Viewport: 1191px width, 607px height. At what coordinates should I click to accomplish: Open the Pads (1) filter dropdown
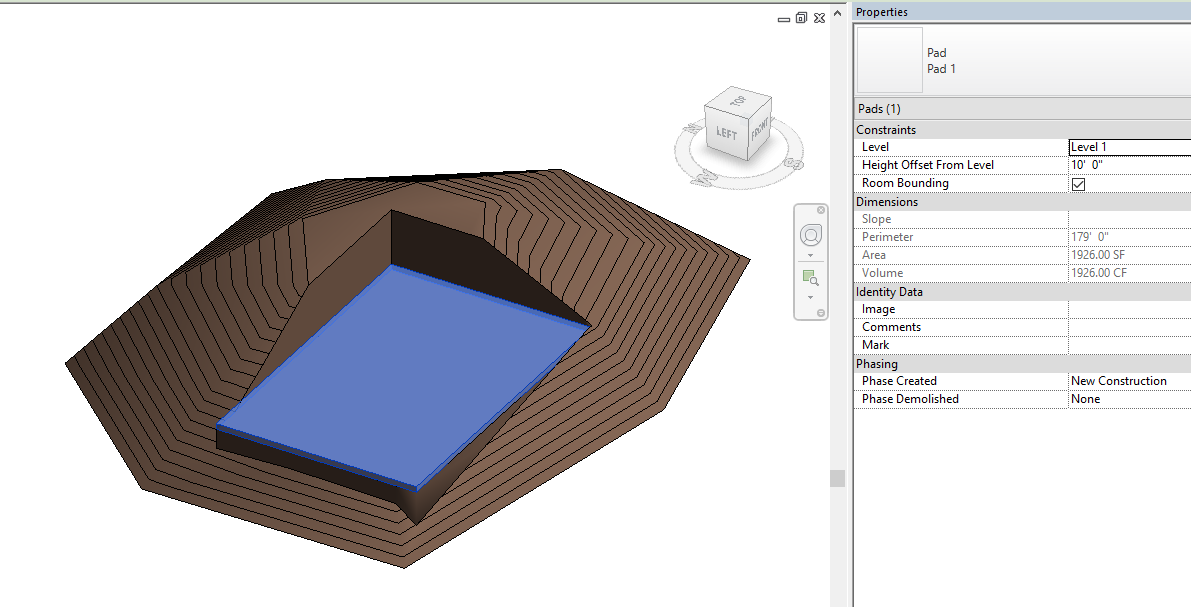tap(1022, 109)
